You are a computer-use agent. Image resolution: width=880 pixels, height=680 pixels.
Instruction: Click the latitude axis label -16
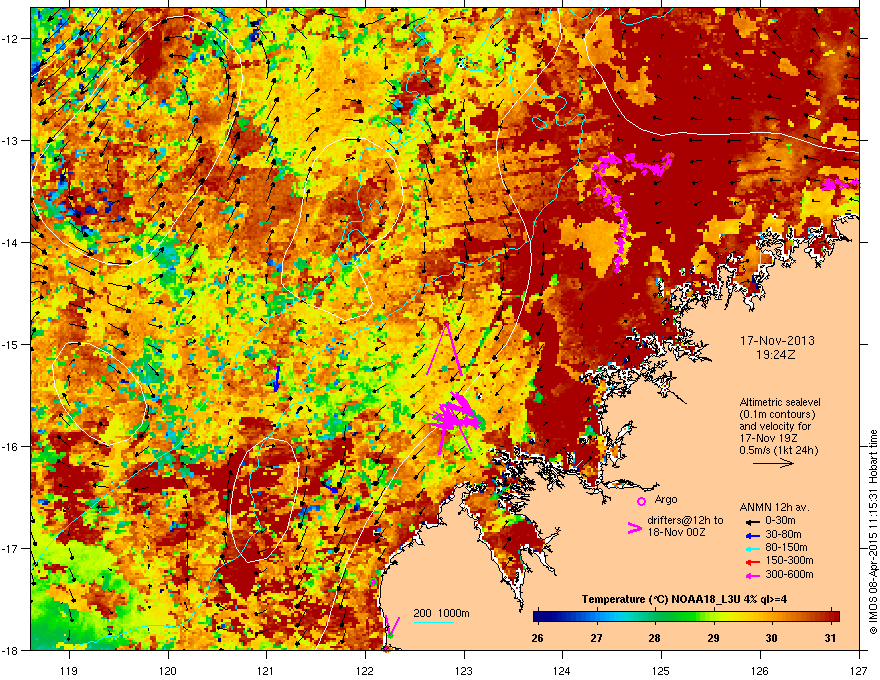pyautogui.click(x=11, y=447)
